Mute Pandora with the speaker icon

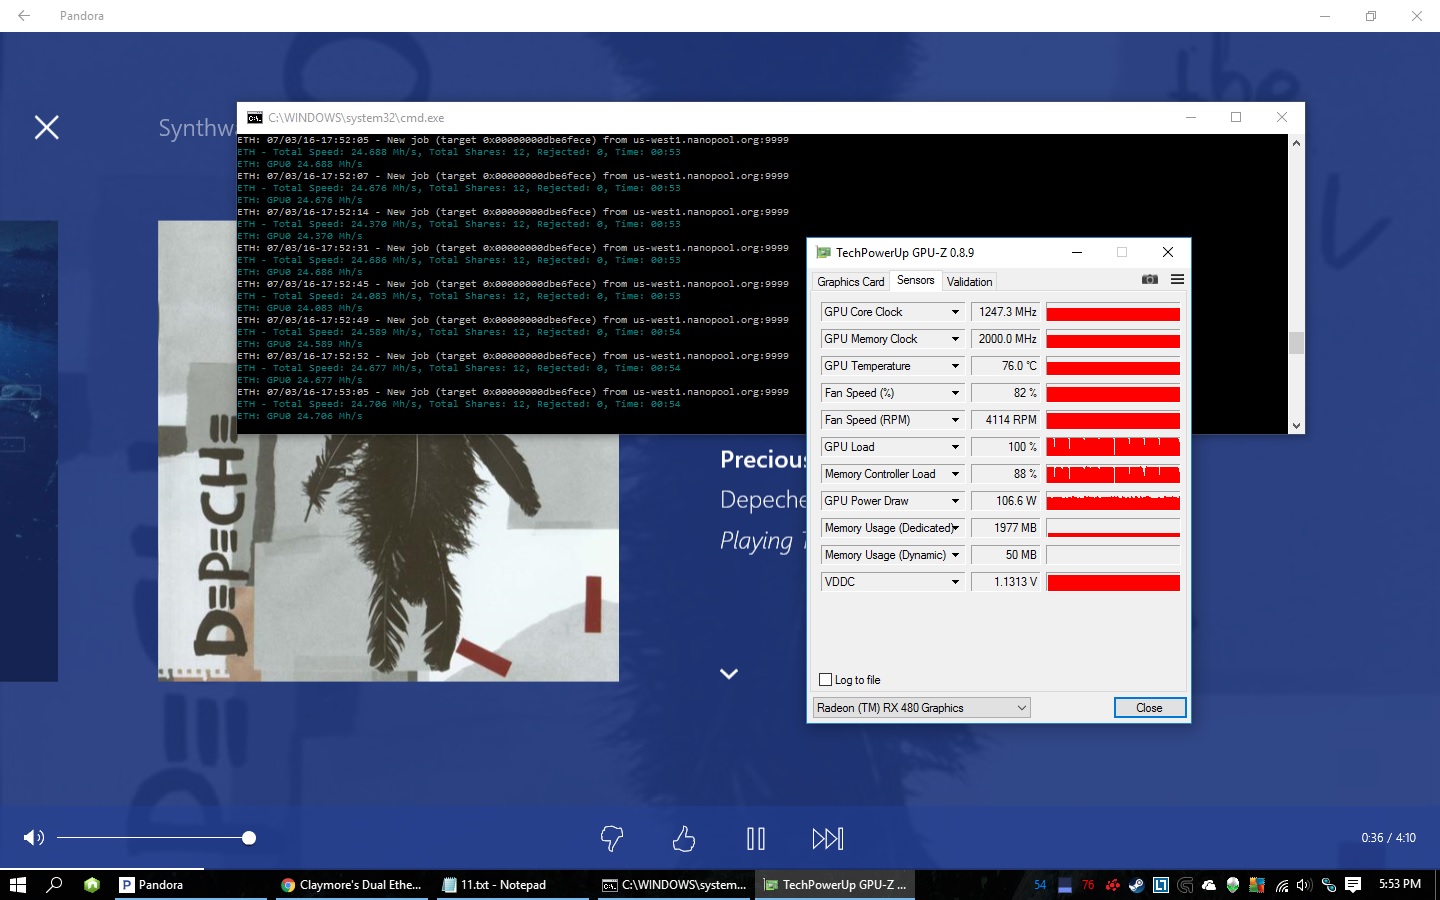click(x=34, y=838)
